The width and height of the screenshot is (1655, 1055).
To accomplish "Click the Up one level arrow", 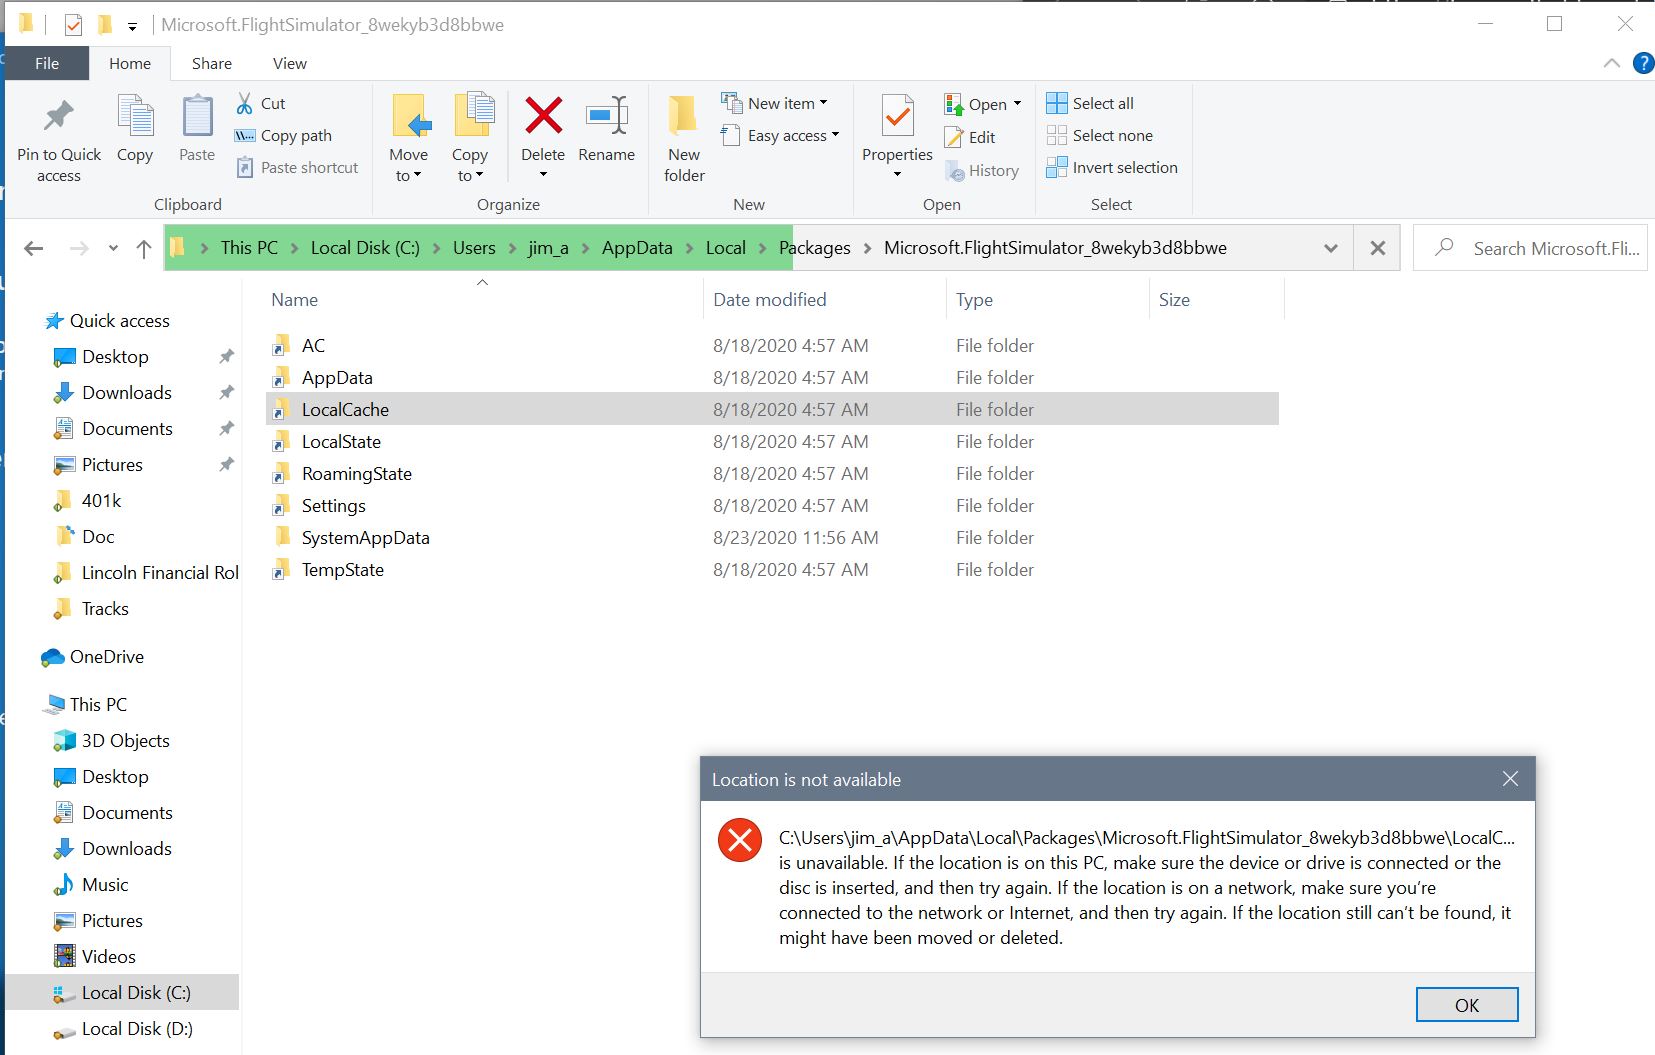I will [x=144, y=248].
